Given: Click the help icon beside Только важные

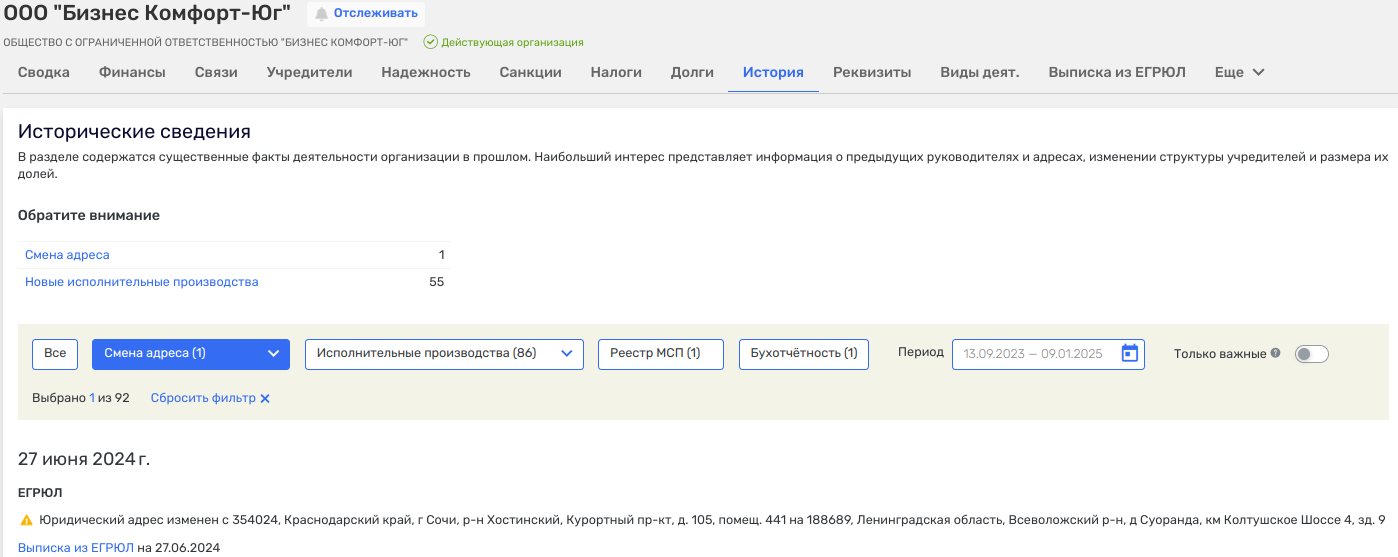Looking at the screenshot, I should (1275, 353).
